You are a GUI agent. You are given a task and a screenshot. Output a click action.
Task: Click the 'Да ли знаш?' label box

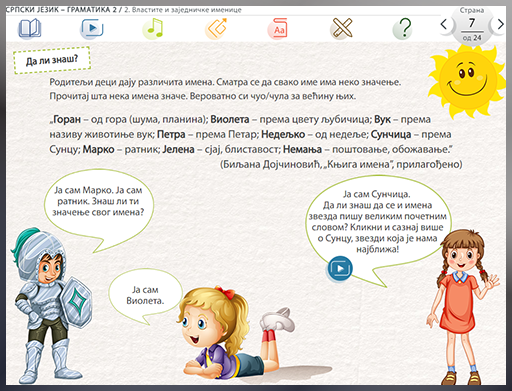(x=52, y=60)
